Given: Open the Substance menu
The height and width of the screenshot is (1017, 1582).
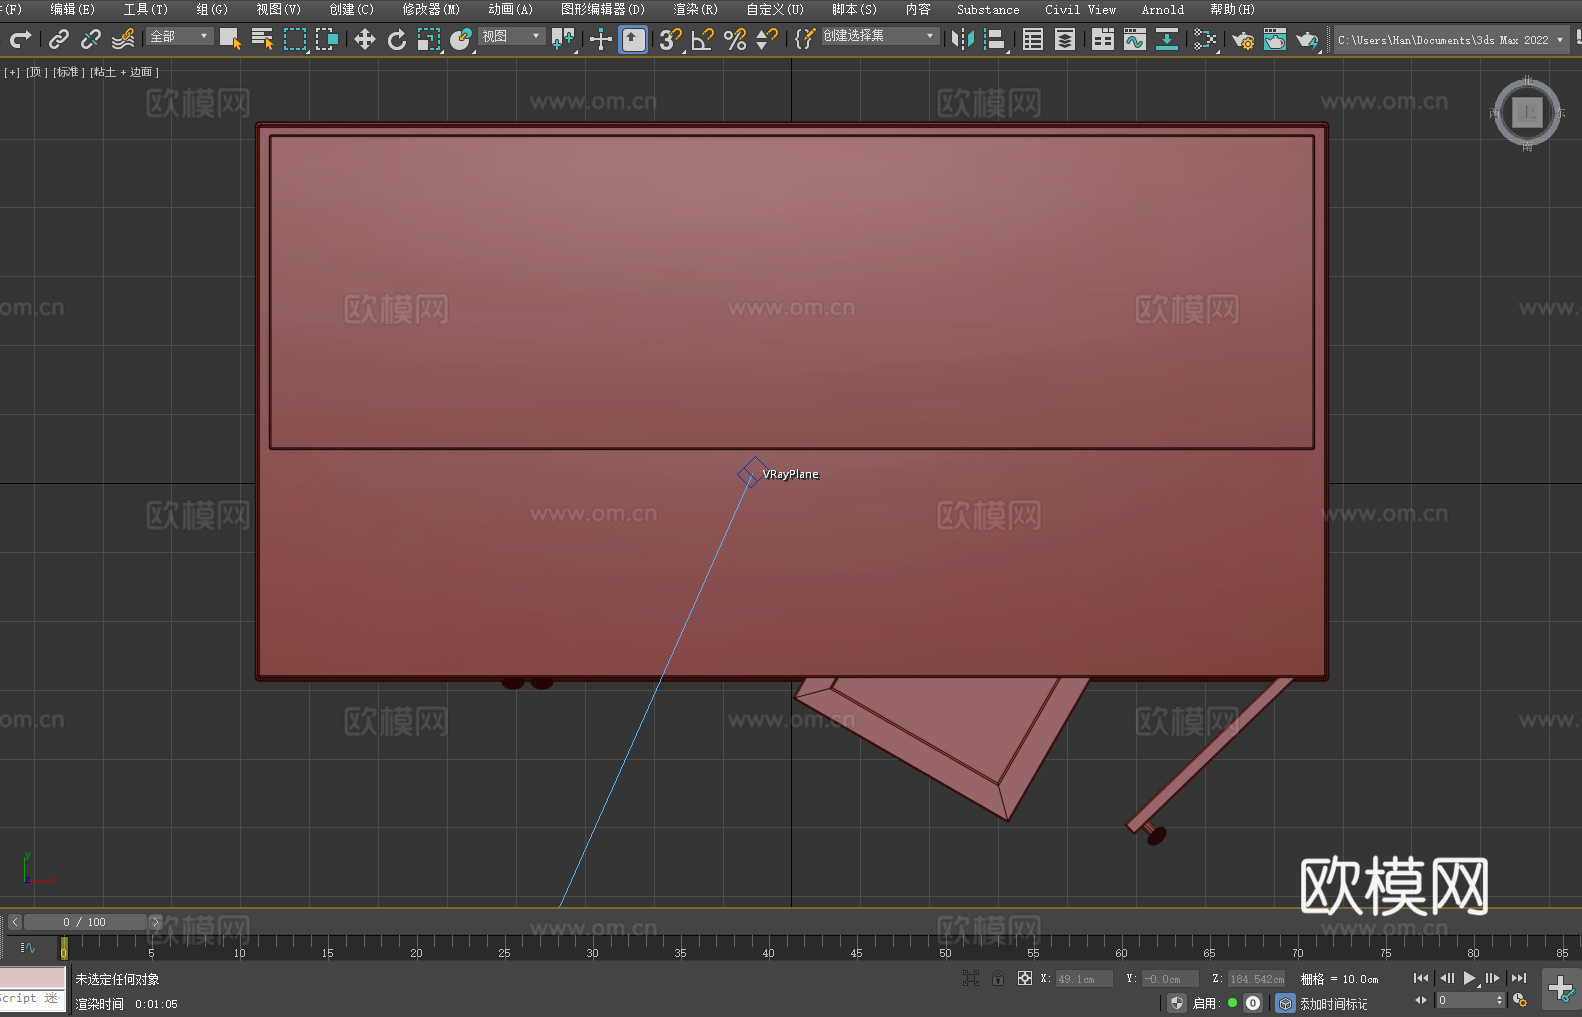Looking at the screenshot, I should [988, 9].
